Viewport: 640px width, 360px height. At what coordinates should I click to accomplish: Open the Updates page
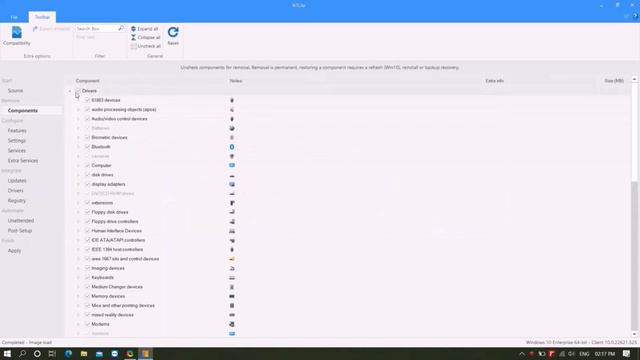(x=17, y=180)
